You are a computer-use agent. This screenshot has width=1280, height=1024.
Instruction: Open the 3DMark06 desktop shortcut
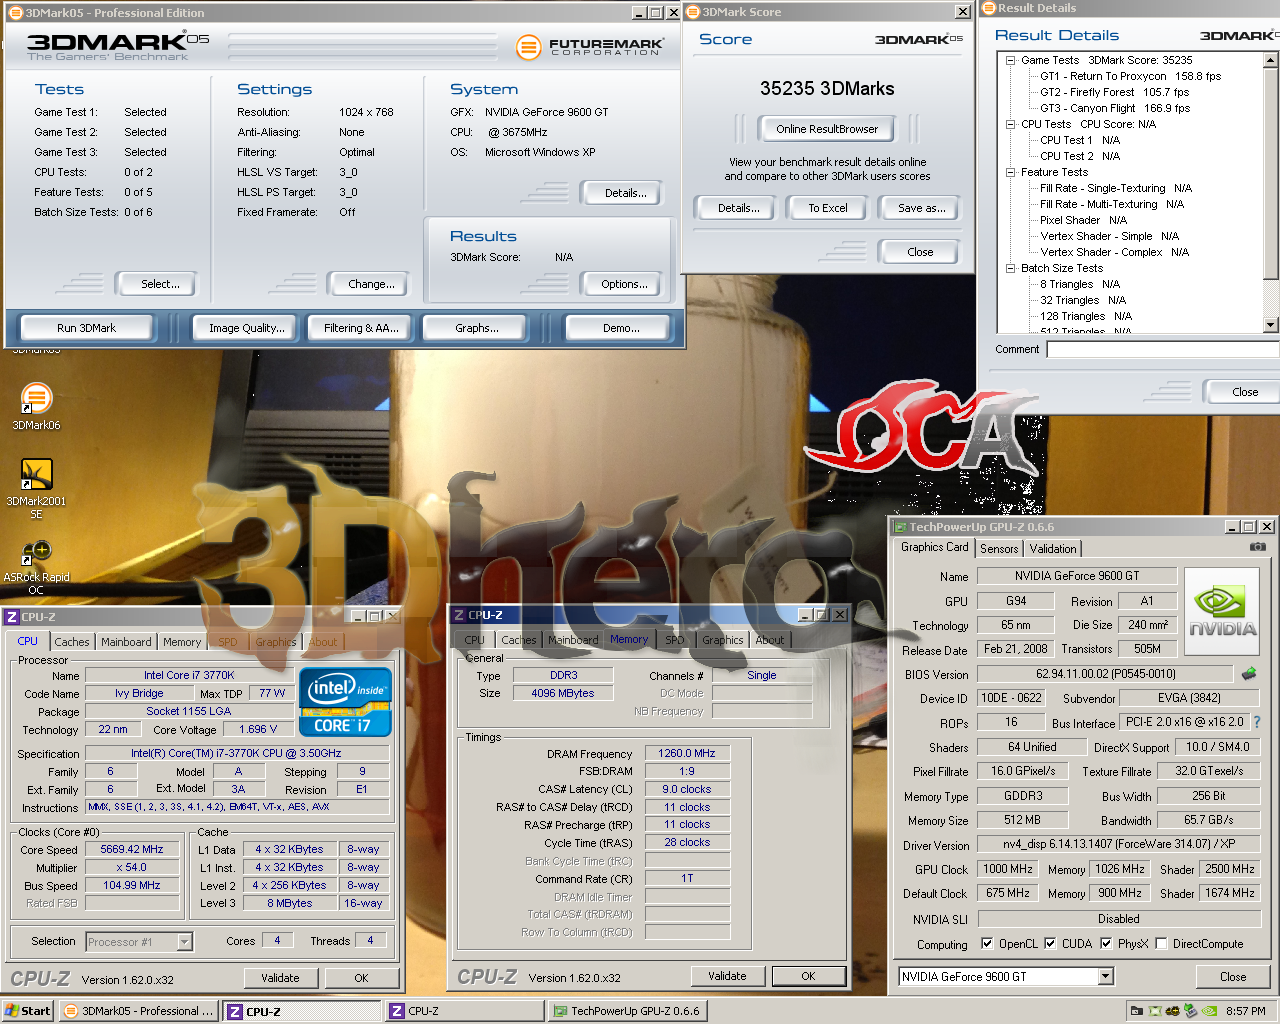tap(36, 406)
